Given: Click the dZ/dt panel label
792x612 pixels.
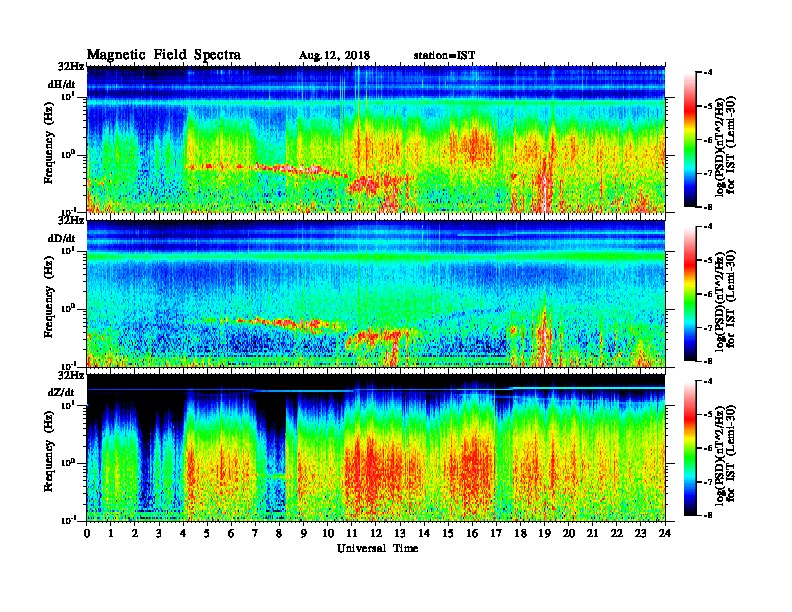Looking at the screenshot, I should (62, 392).
